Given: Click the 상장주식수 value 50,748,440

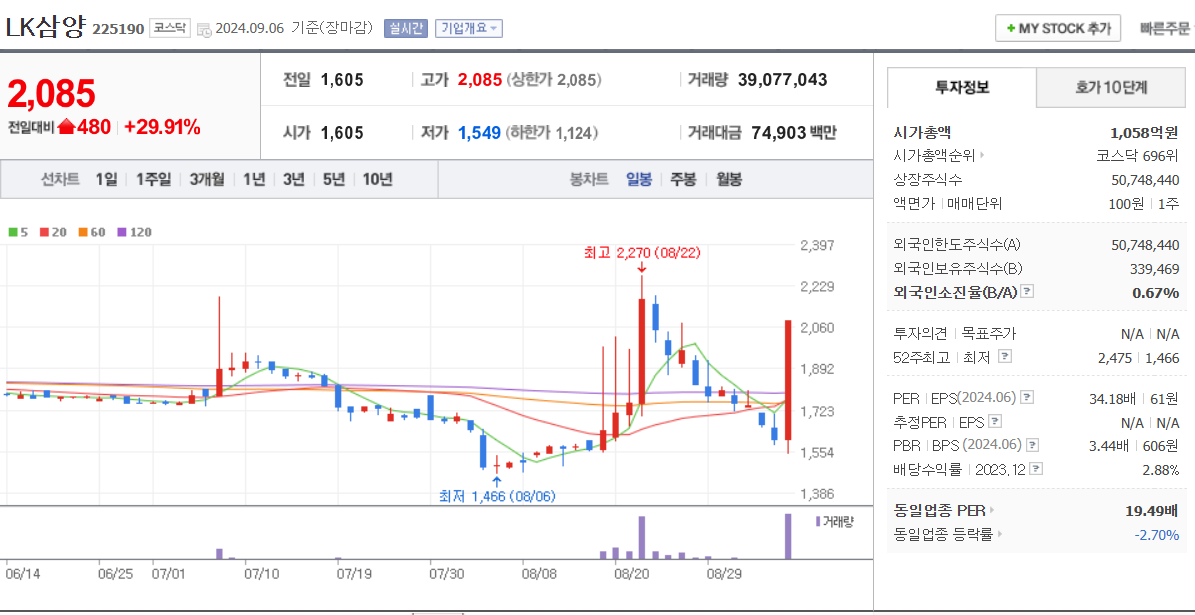Looking at the screenshot, I should [1145, 180].
